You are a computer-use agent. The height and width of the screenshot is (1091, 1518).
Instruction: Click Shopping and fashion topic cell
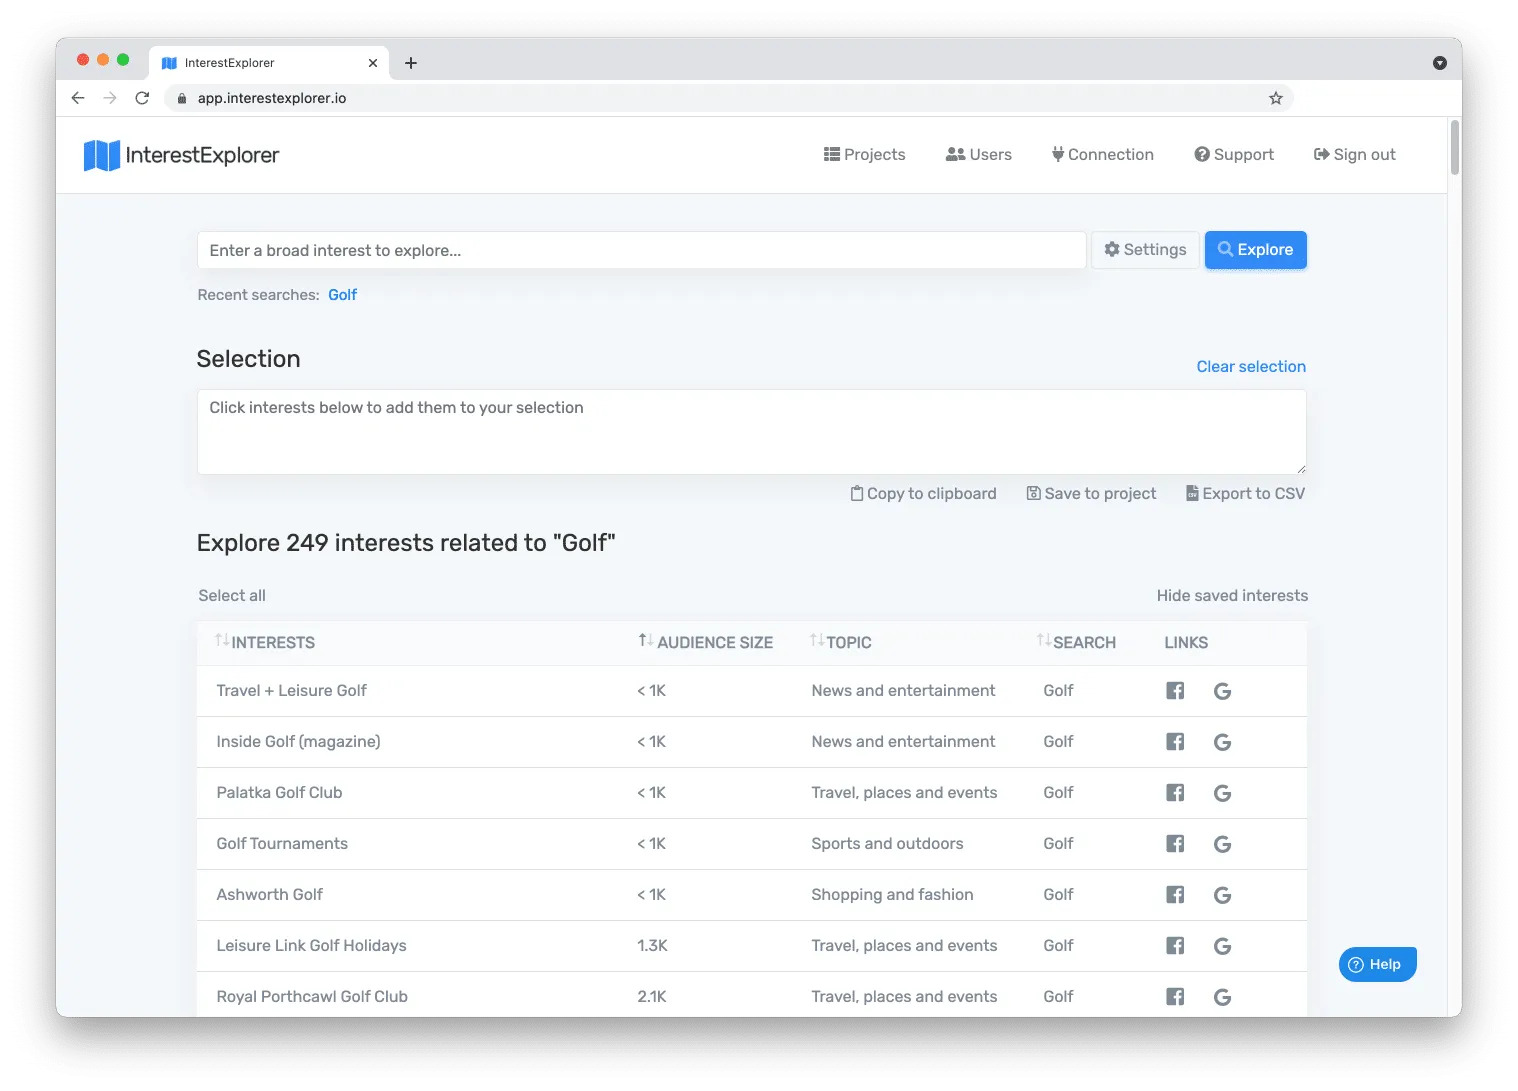click(892, 895)
